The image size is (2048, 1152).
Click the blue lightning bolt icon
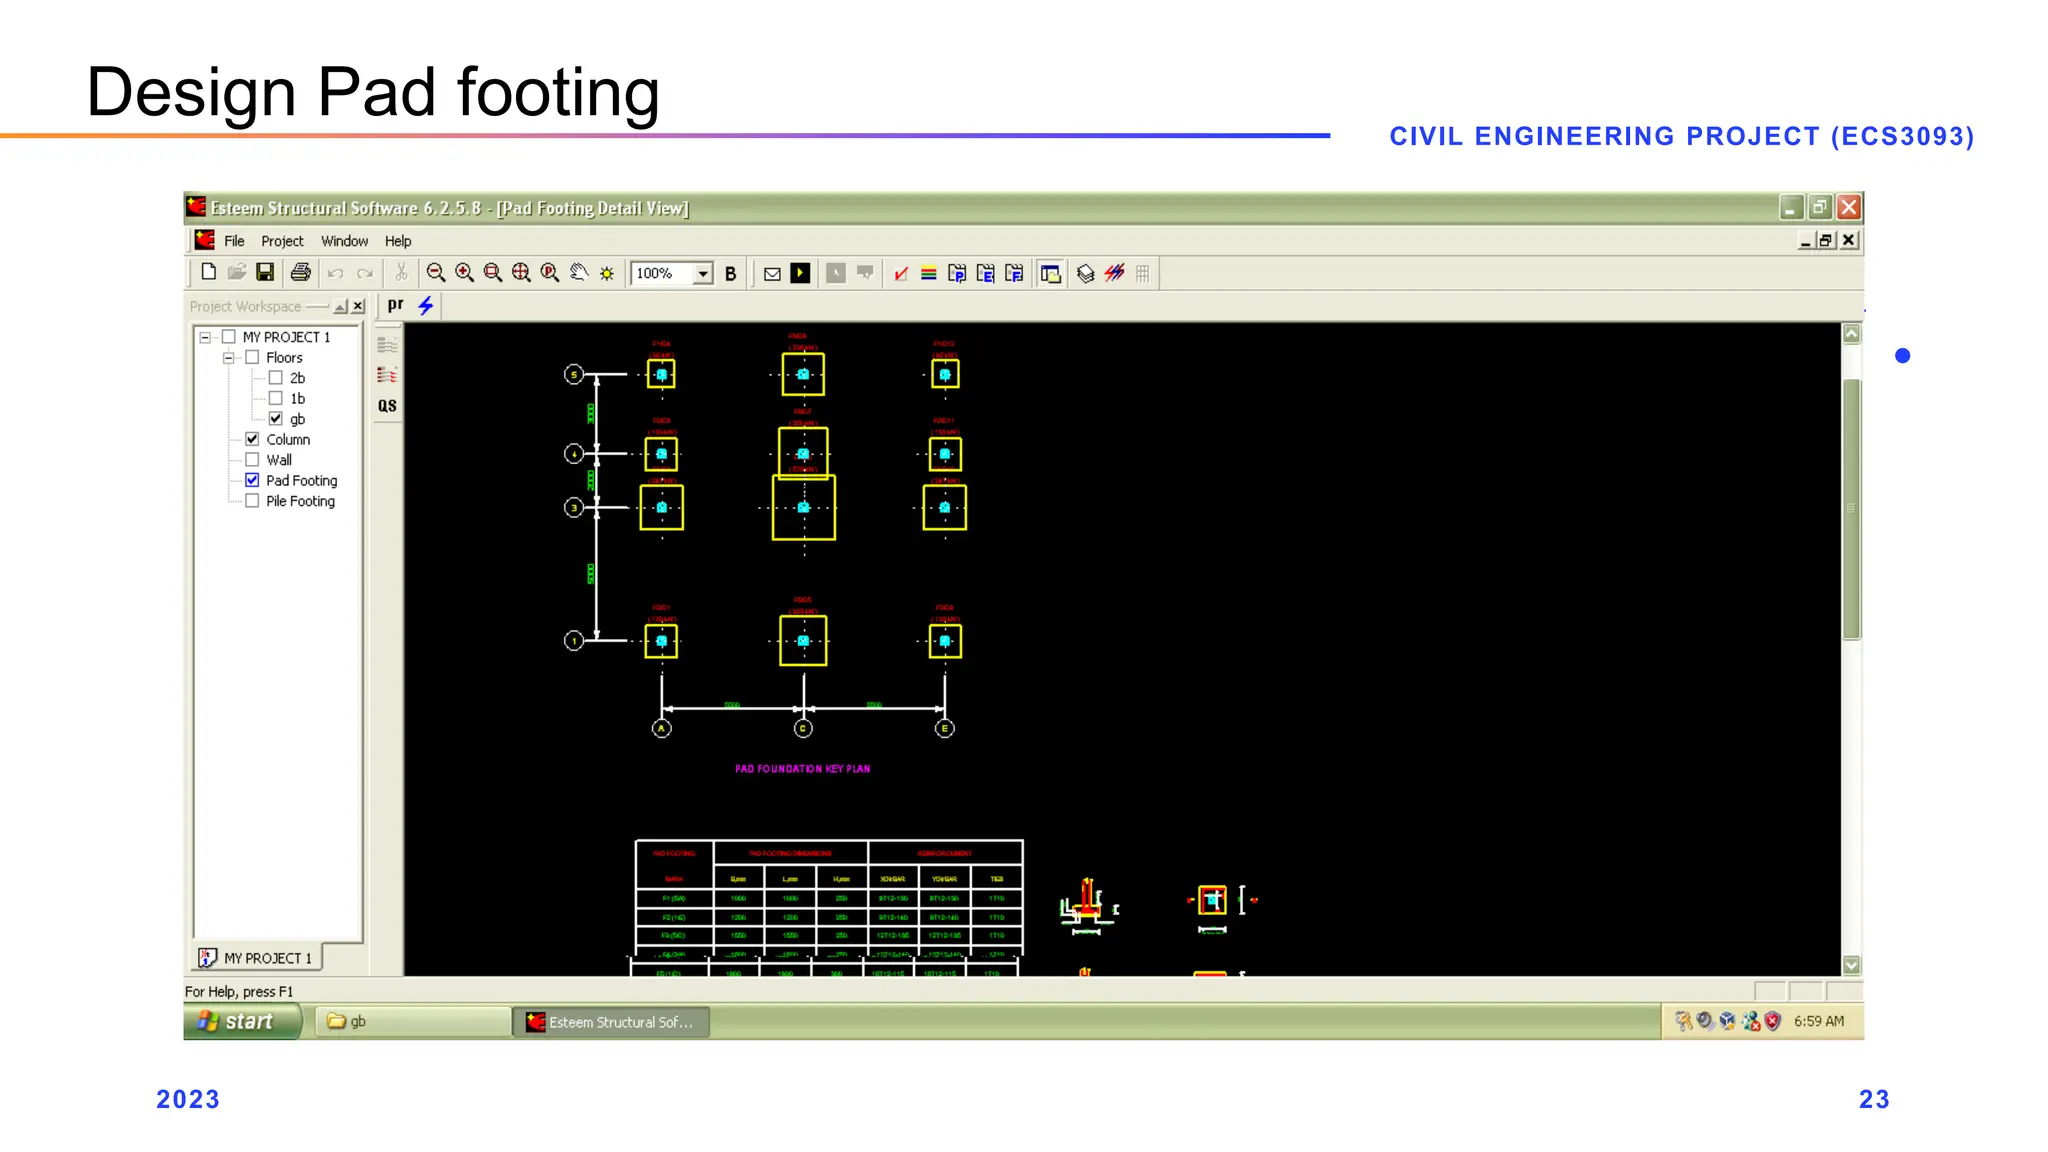[x=426, y=306]
